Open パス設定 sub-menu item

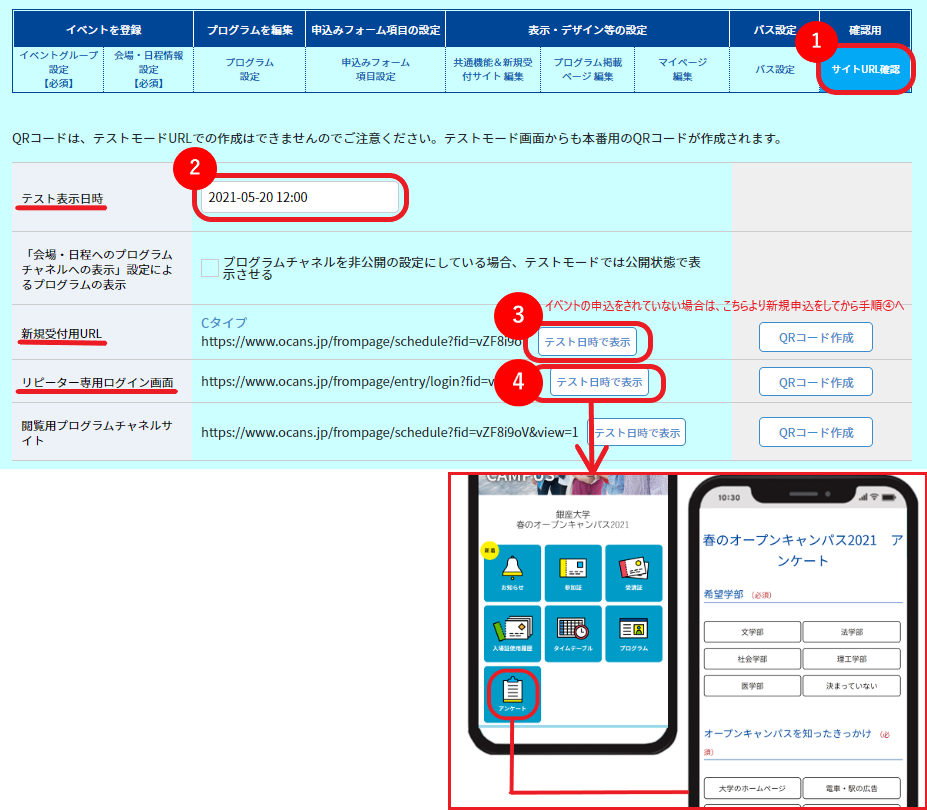click(x=774, y=69)
